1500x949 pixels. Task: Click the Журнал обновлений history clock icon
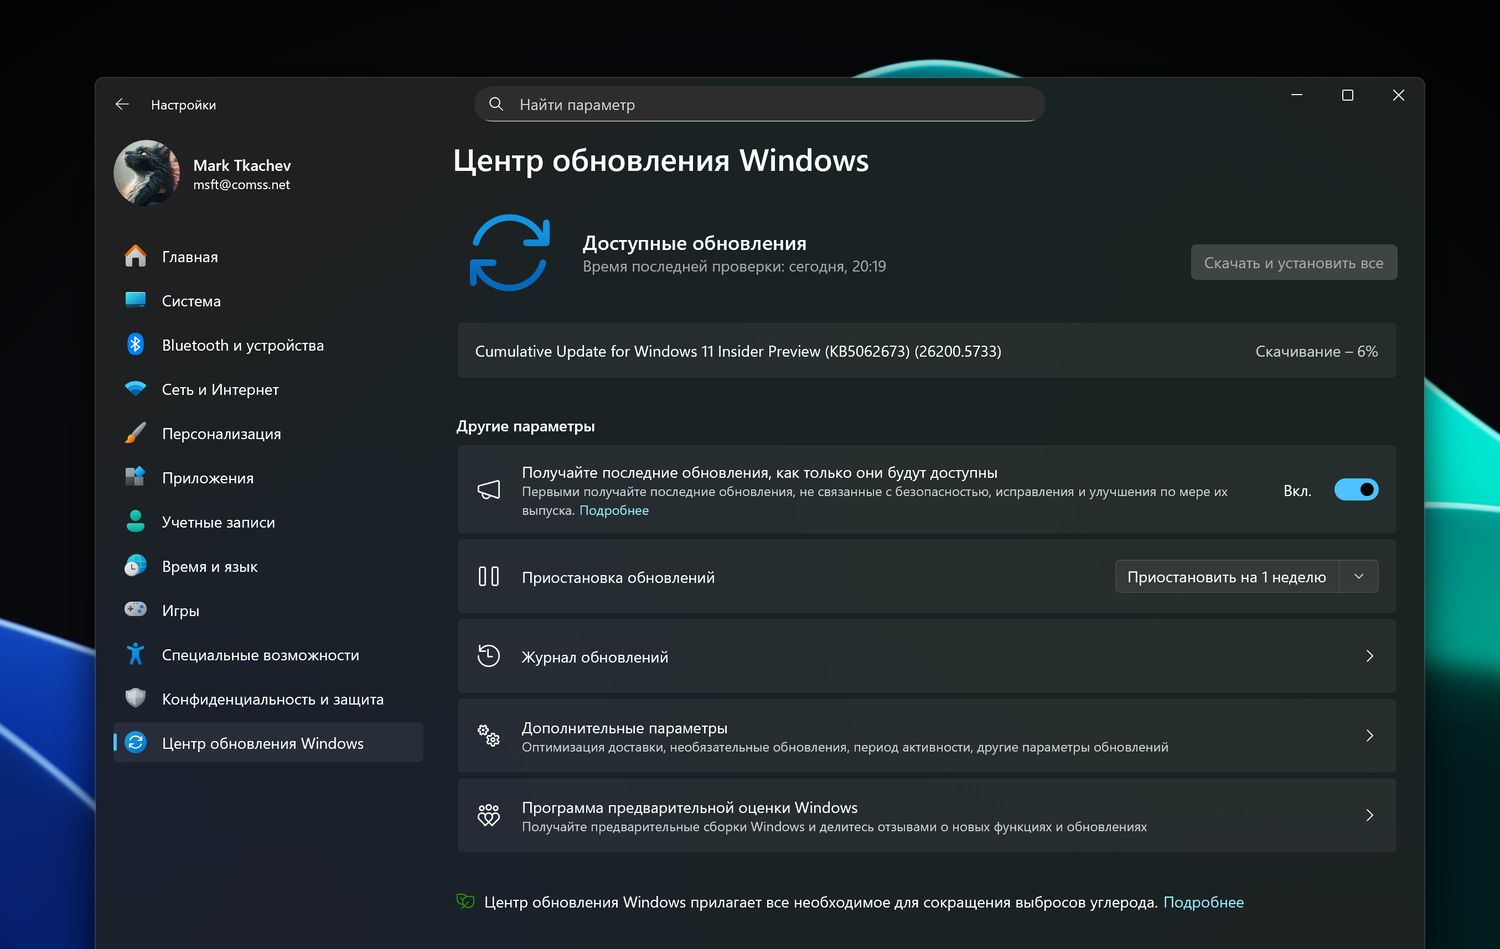[x=489, y=656]
